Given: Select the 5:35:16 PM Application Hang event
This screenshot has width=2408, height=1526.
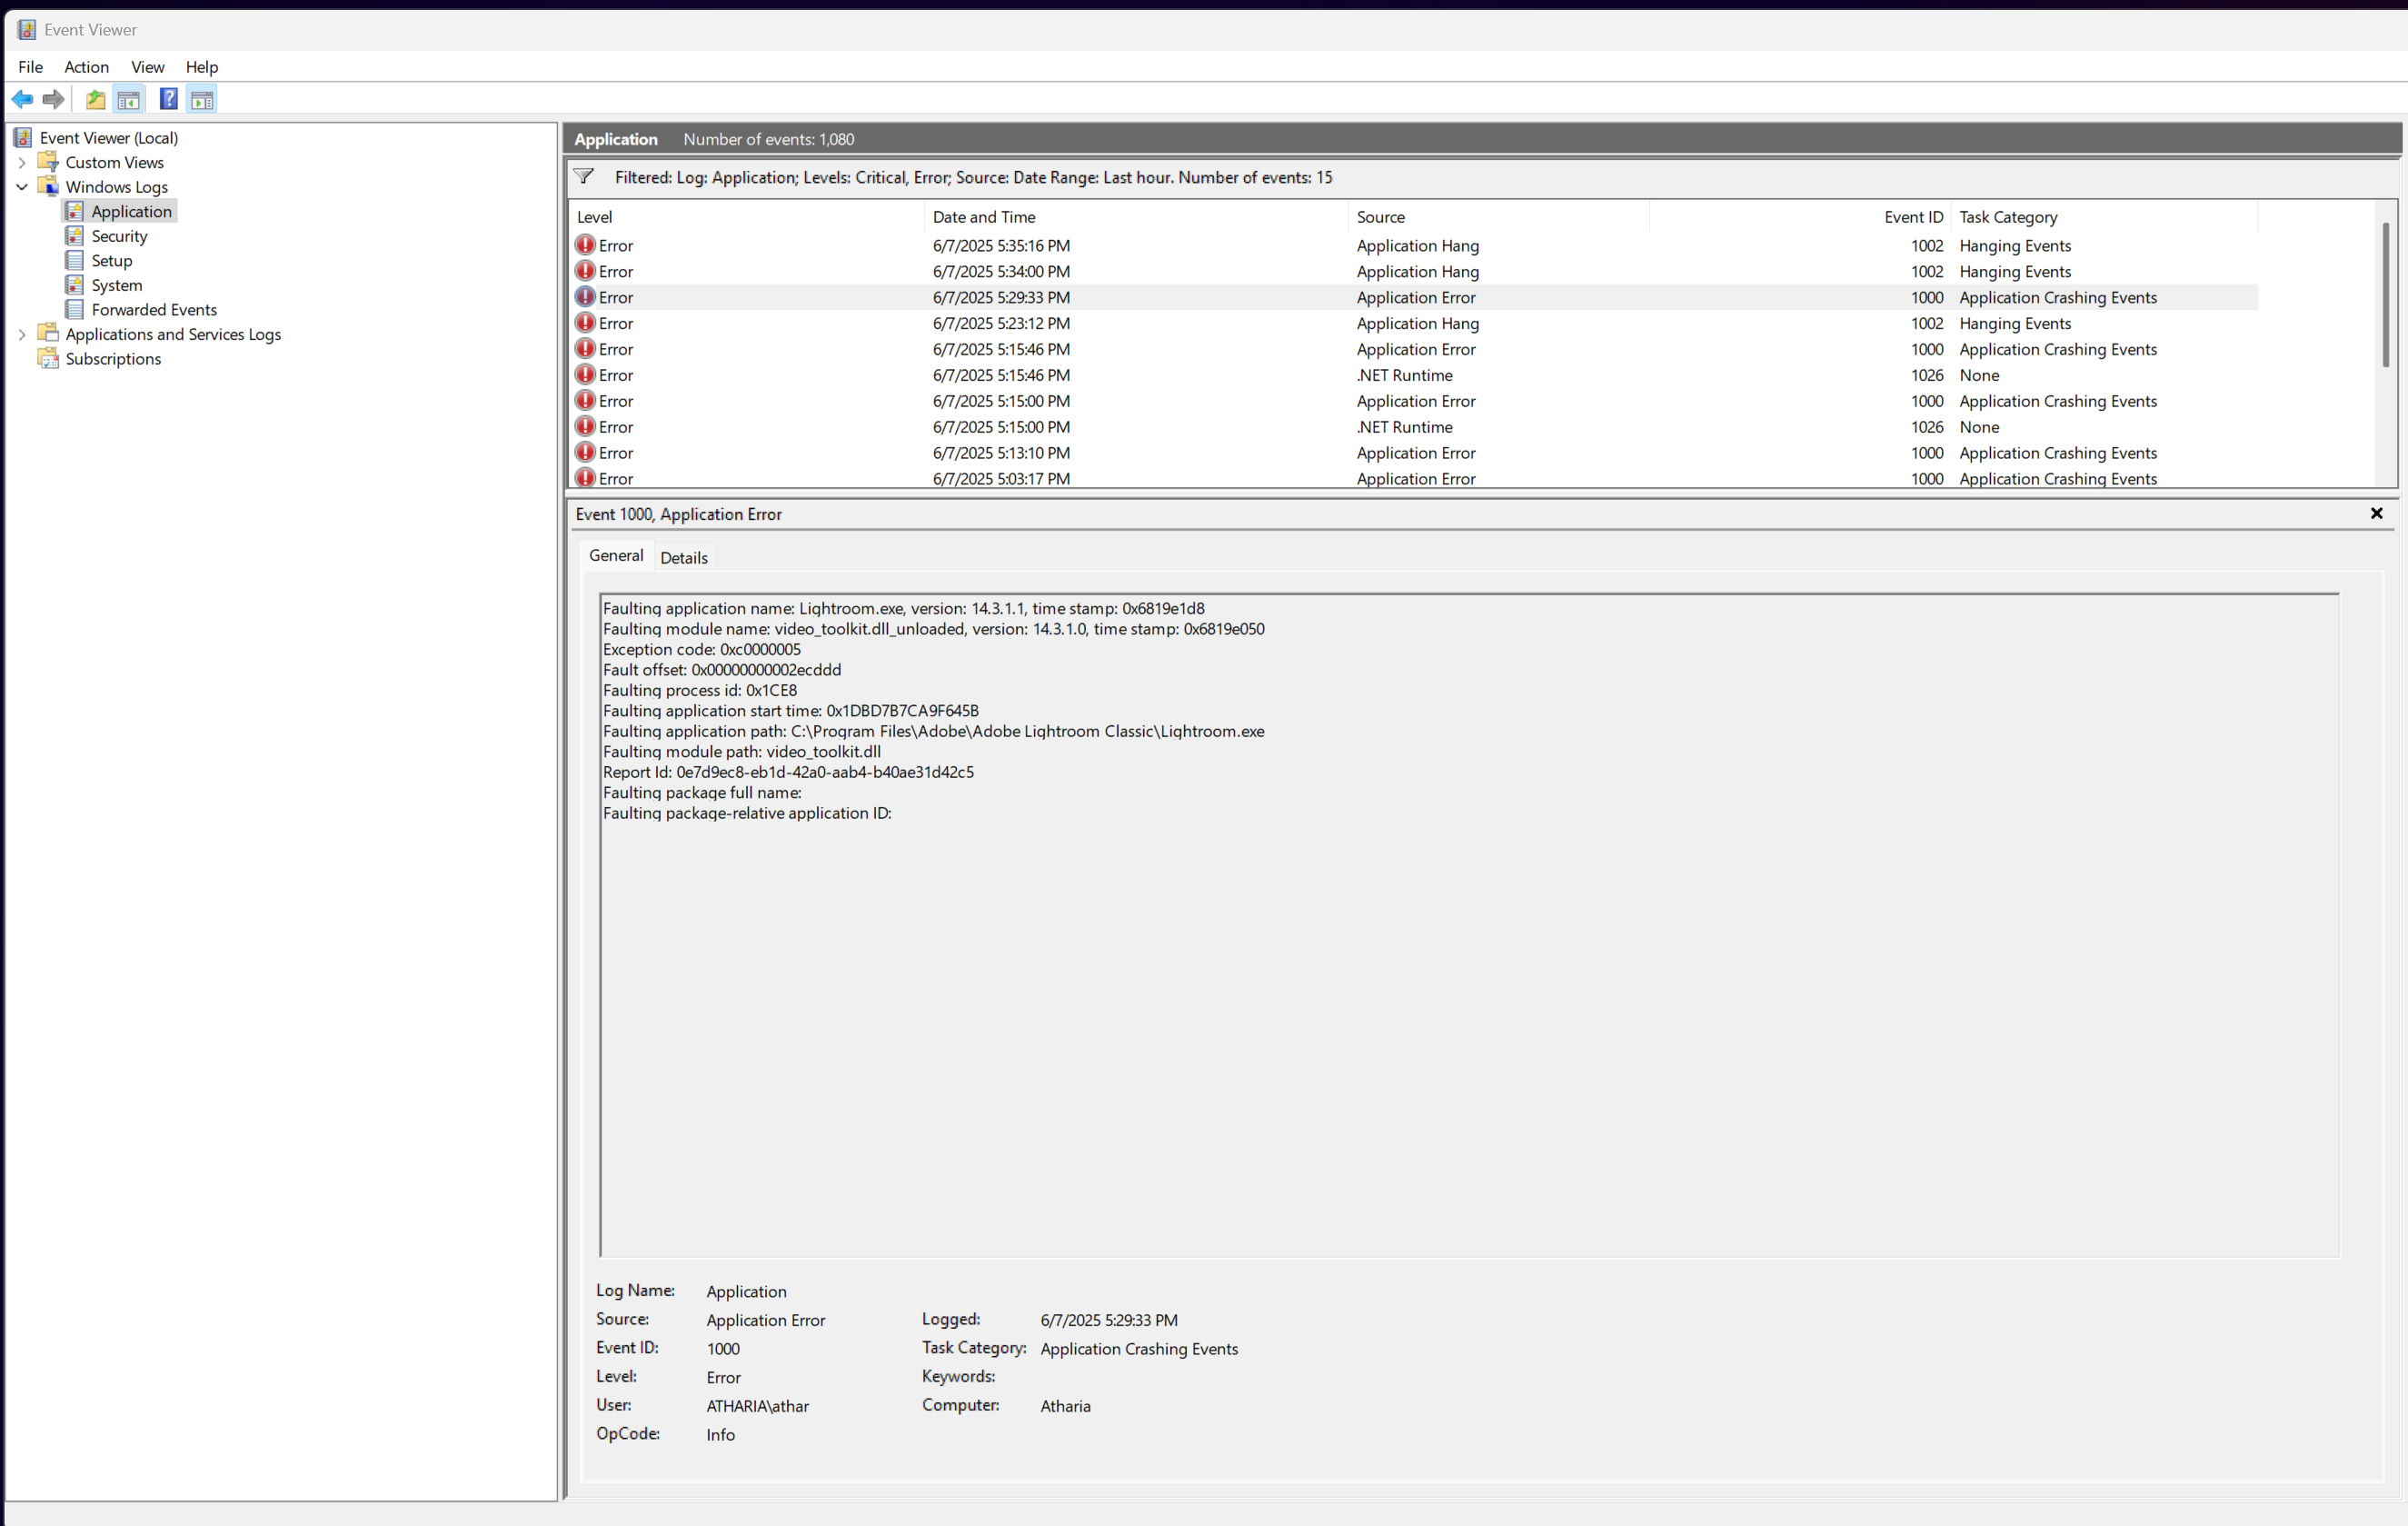Looking at the screenshot, I should coord(1000,246).
